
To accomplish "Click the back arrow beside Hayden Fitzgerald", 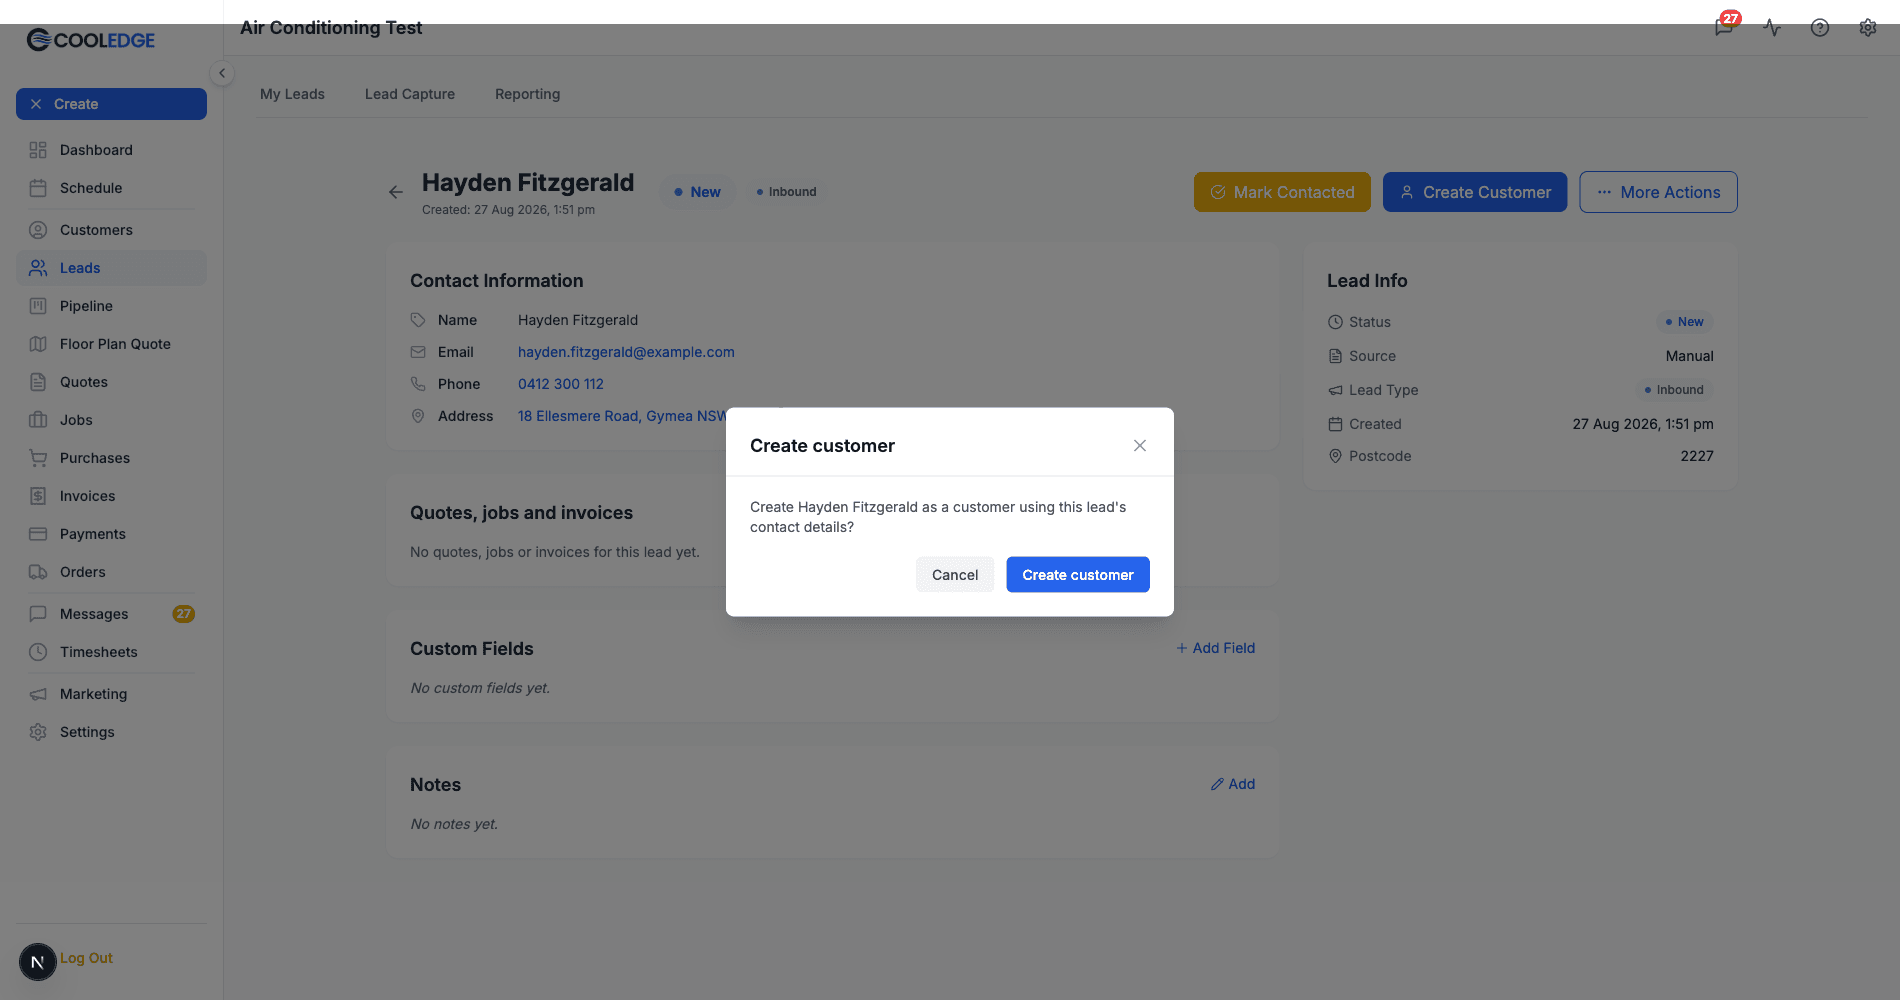I will click(396, 192).
